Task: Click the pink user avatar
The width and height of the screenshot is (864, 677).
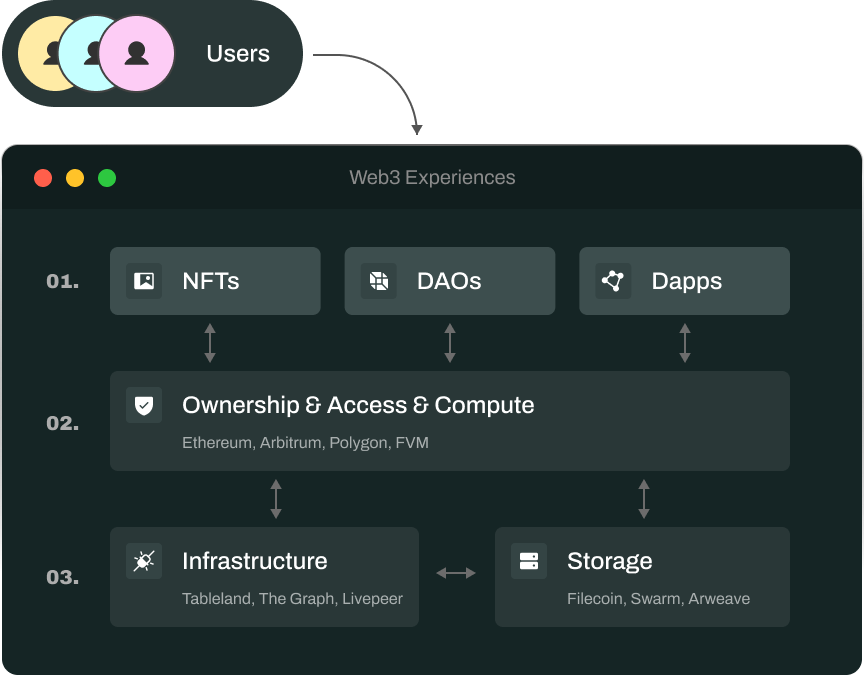Action: (x=137, y=53)
